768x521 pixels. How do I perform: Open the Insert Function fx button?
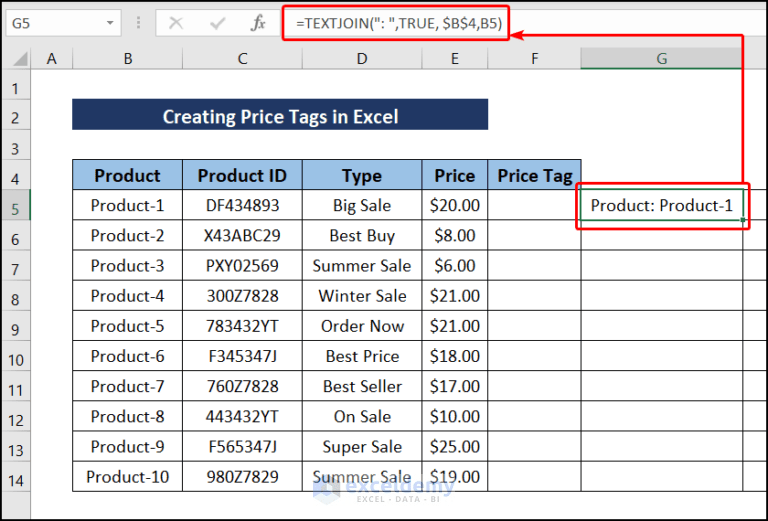click(258, 23)
